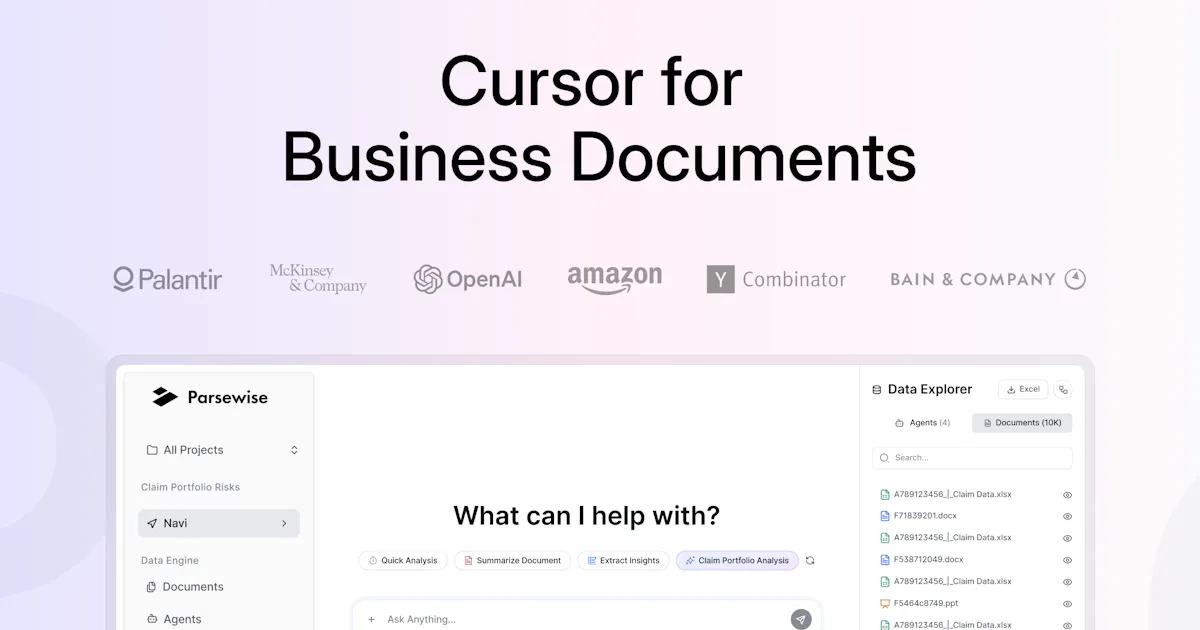Focus the Data Explorer Search field
Screen dimensions: 1200x630
[x=972, y=458]
